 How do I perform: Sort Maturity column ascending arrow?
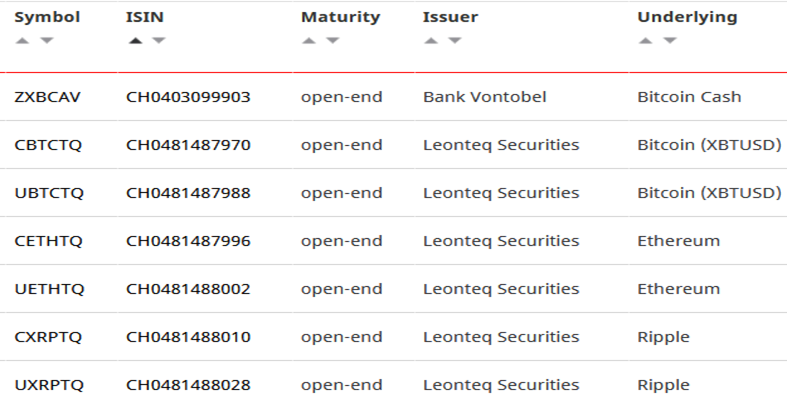tap(309, 41)
